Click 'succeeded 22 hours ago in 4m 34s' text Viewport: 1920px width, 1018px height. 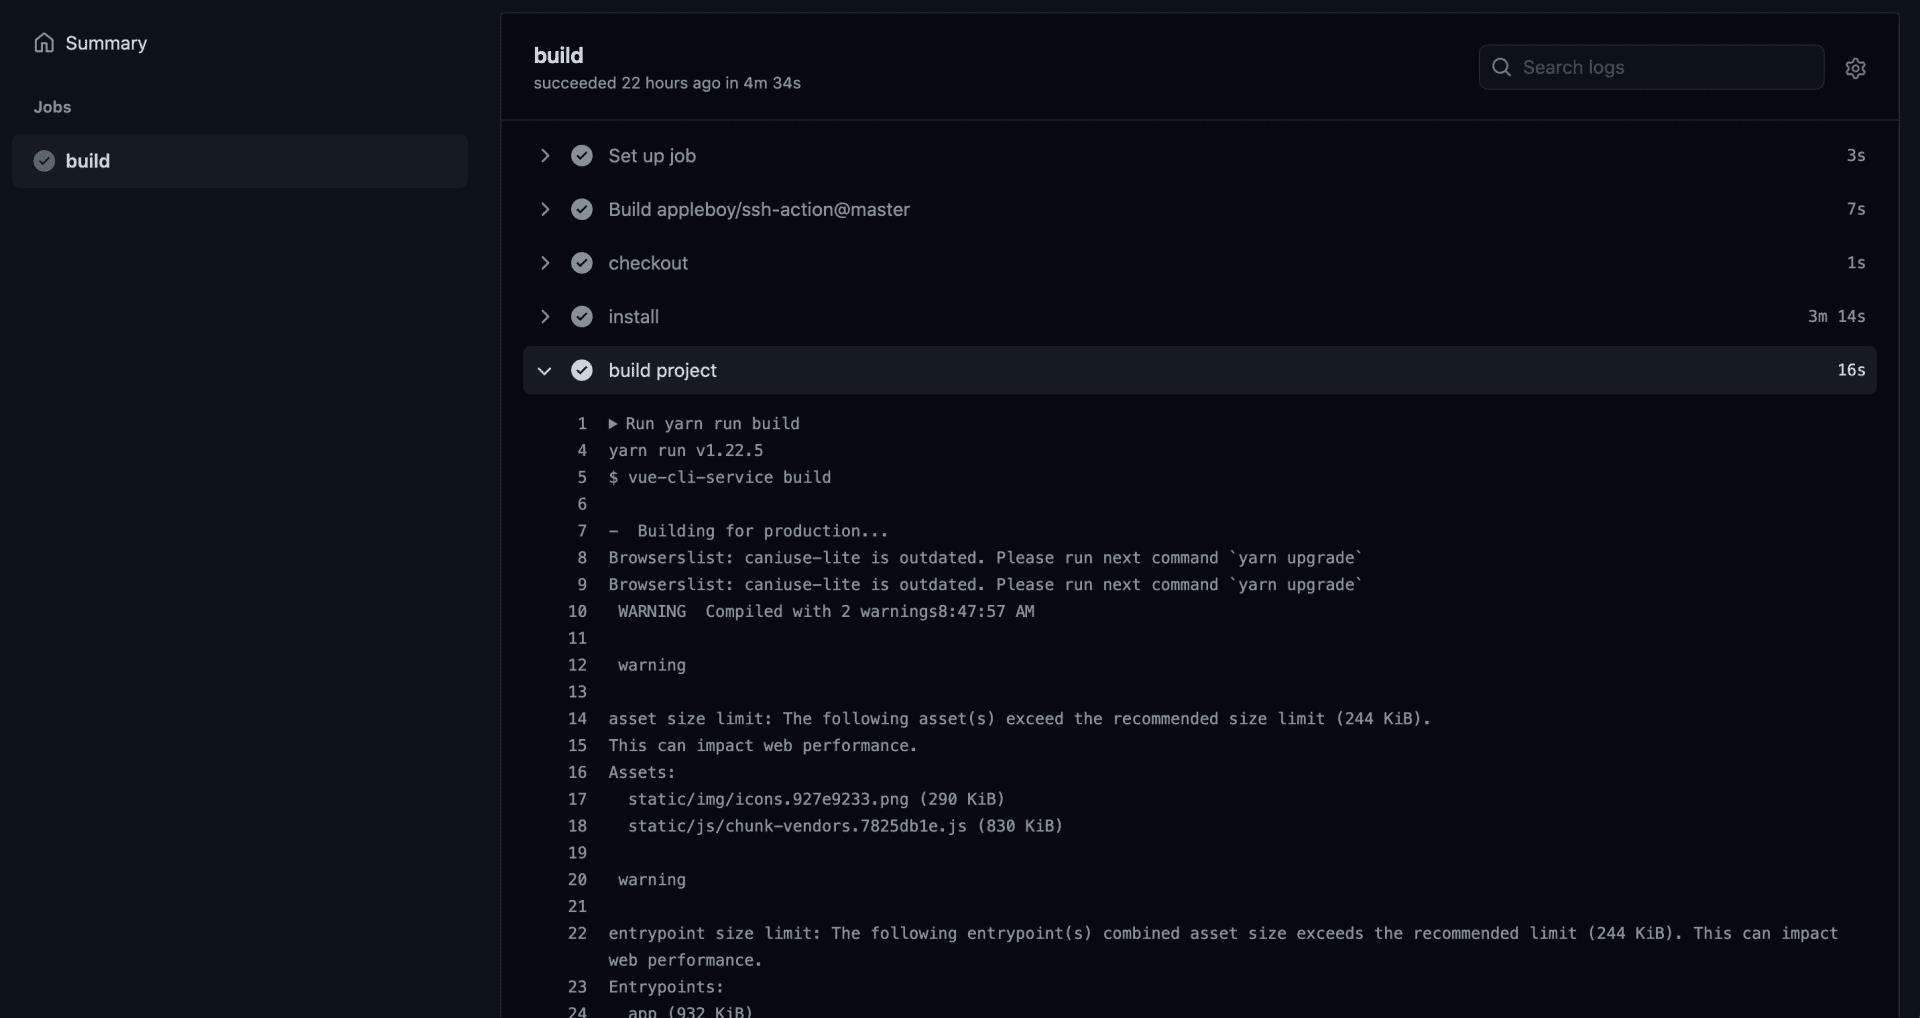pyautogui.click(x=667, y=83)
